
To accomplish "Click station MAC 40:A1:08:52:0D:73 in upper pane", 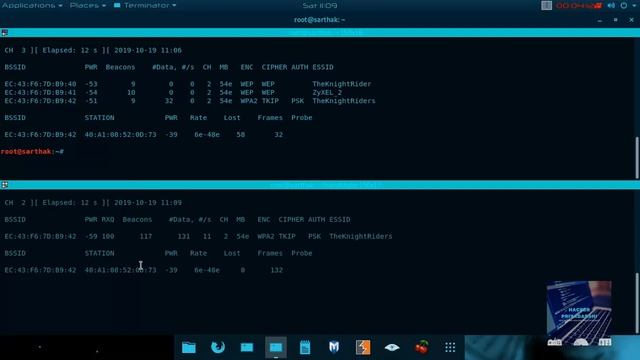I will (120, 134).
